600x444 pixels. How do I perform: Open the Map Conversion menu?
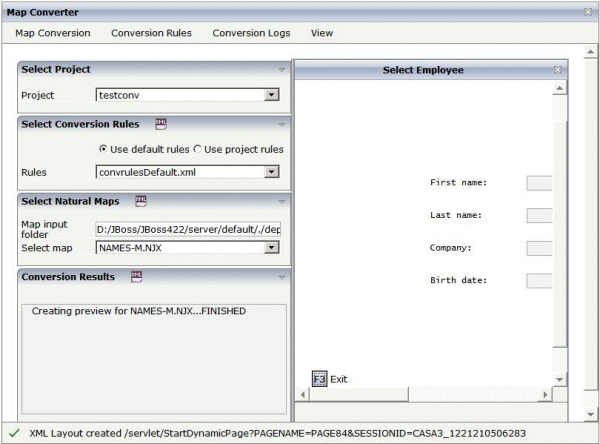coord(53,33)
